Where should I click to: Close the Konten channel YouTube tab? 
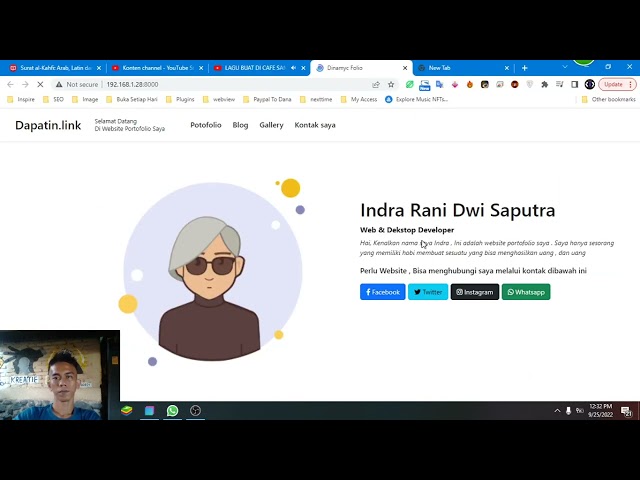tap(201, 68)
